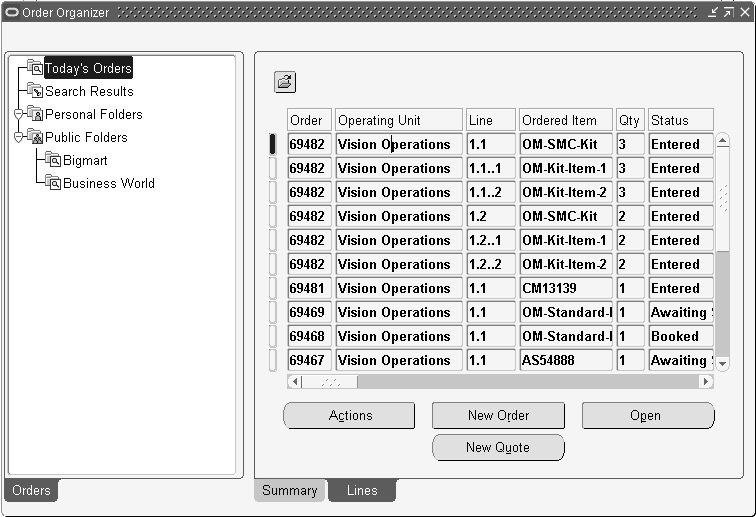Click the Bigmart folder icon
The image size is (756, 517).
tap(53, 159)
